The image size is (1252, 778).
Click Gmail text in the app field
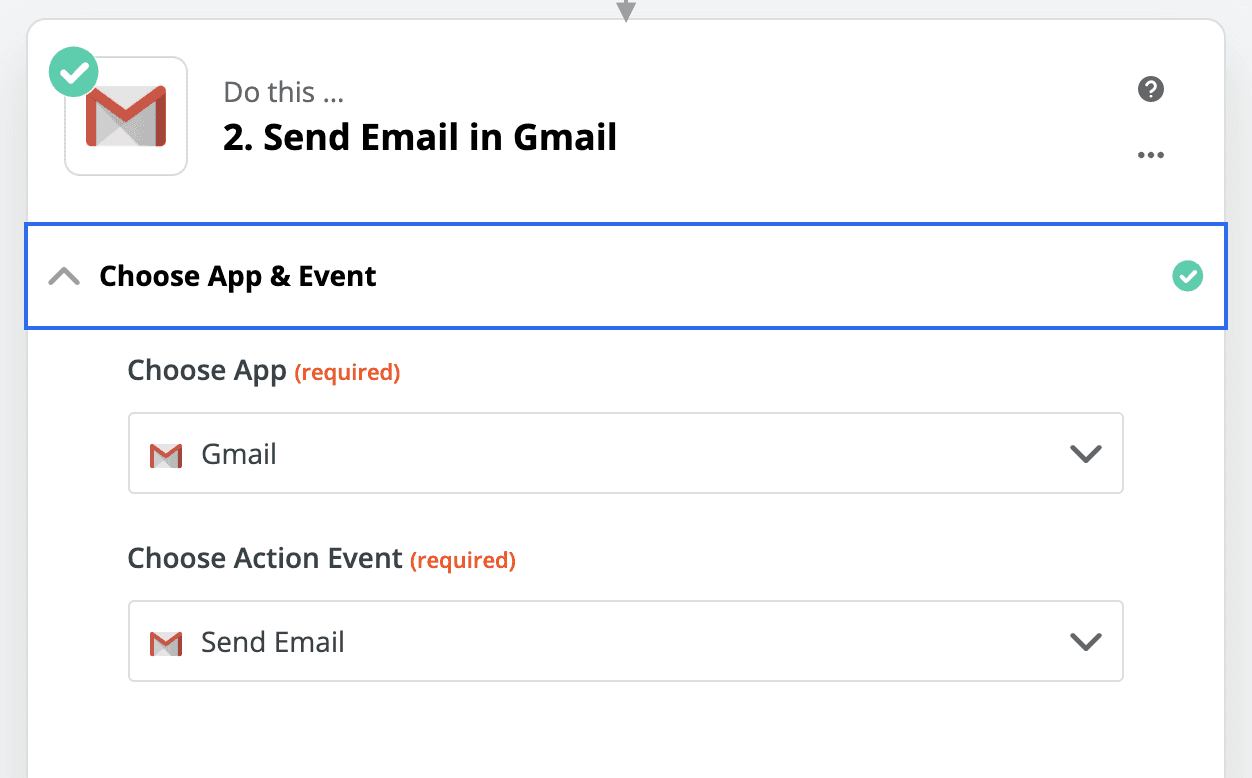[239, 454]
